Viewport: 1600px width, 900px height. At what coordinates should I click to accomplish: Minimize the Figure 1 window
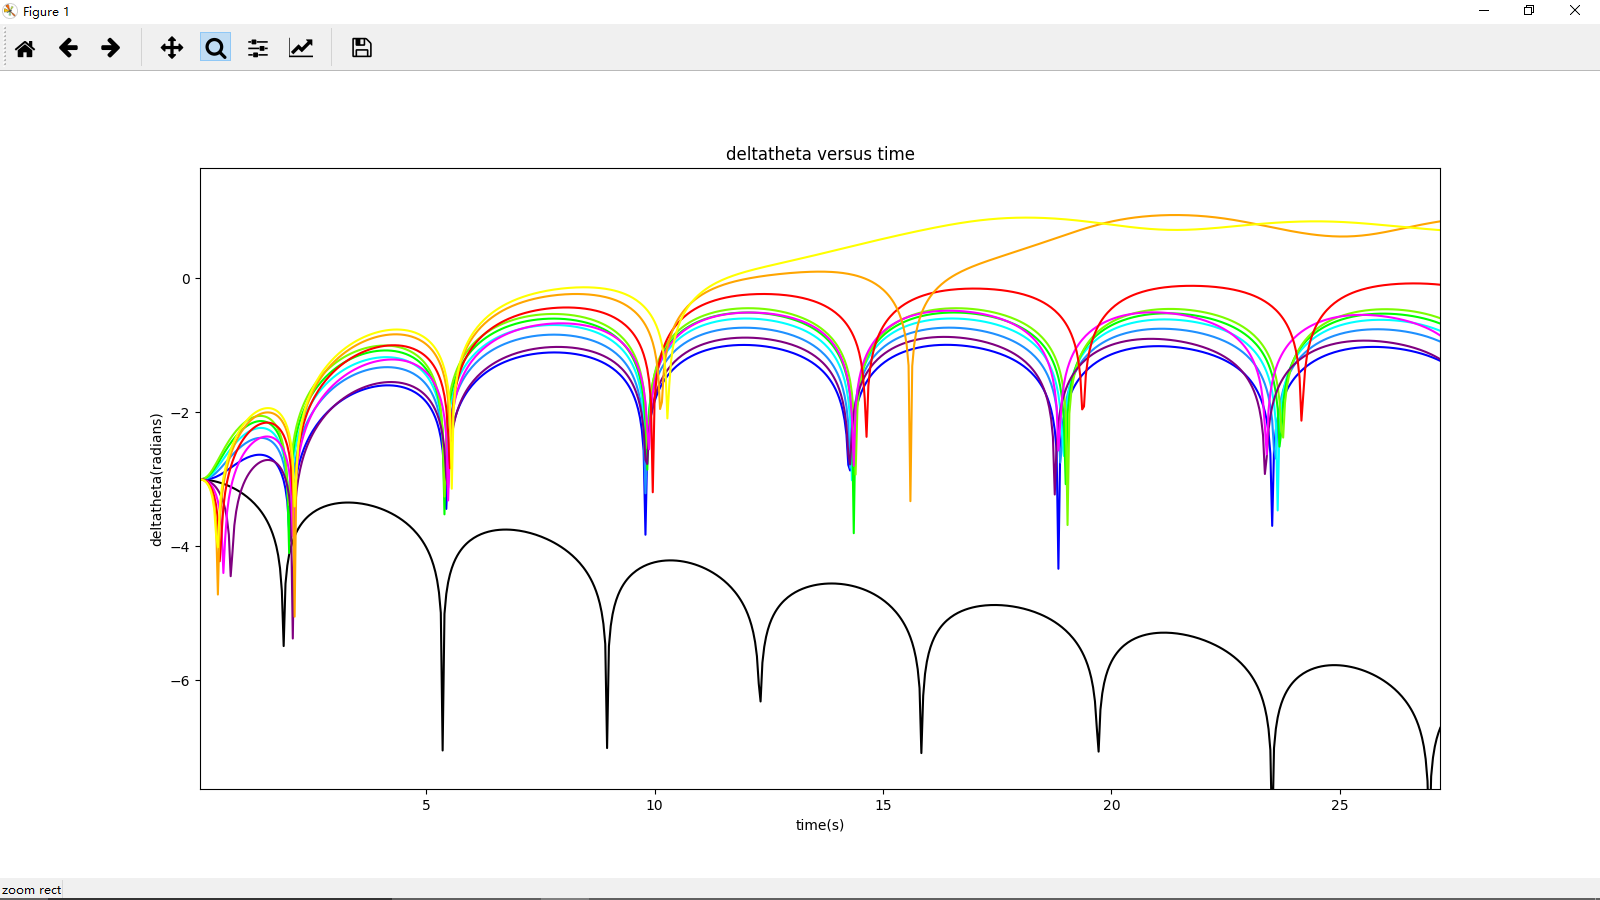(1484, 11)
